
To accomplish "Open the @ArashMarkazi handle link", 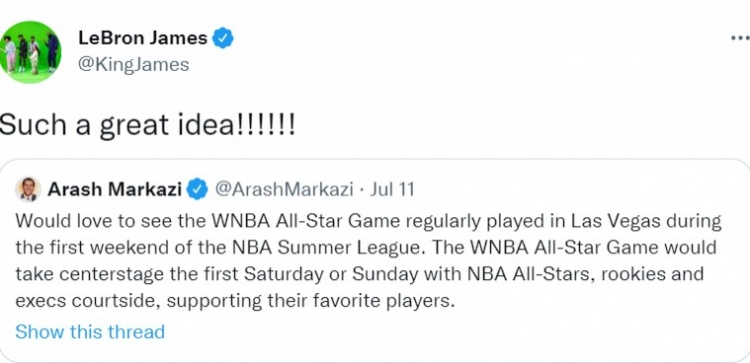I will [284, 190].
